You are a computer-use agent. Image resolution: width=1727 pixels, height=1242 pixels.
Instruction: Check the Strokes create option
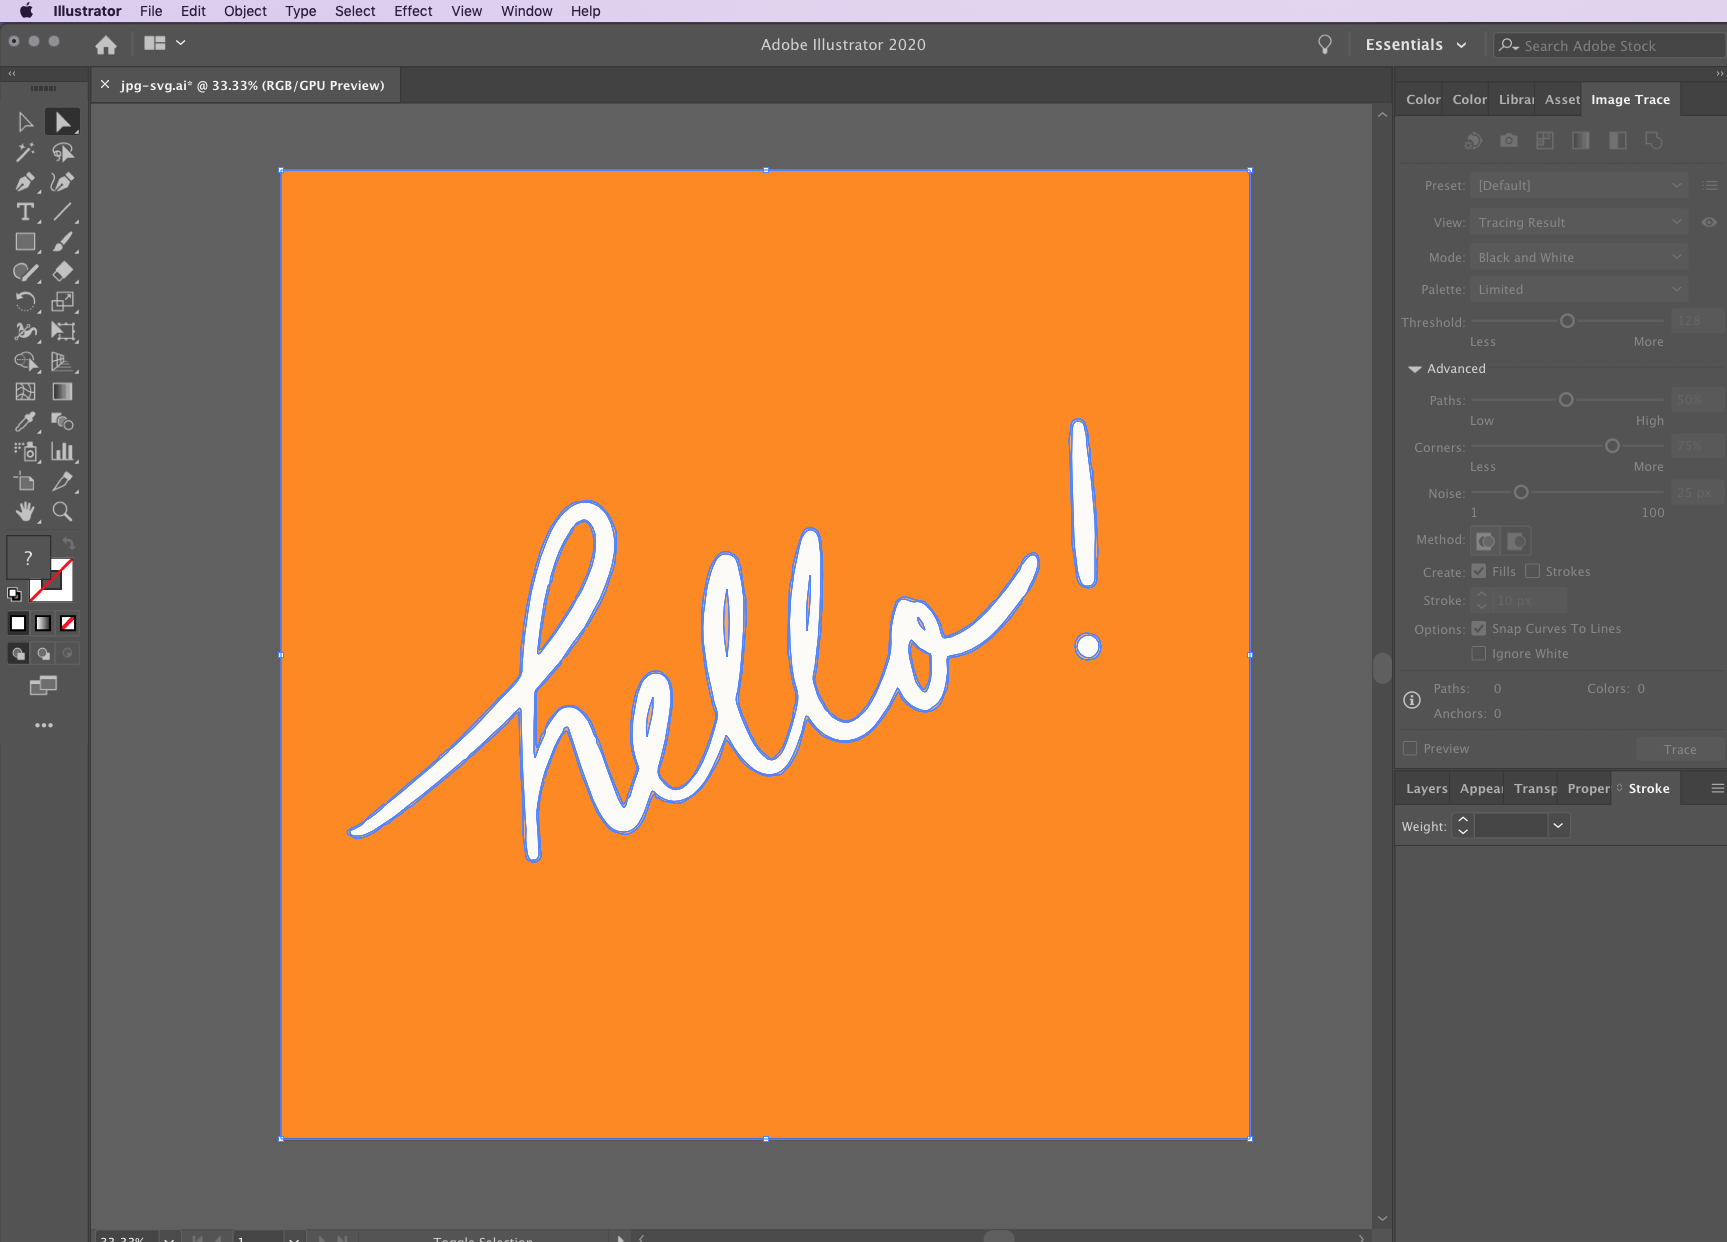pyautogui.click(x=1532, y=571)
